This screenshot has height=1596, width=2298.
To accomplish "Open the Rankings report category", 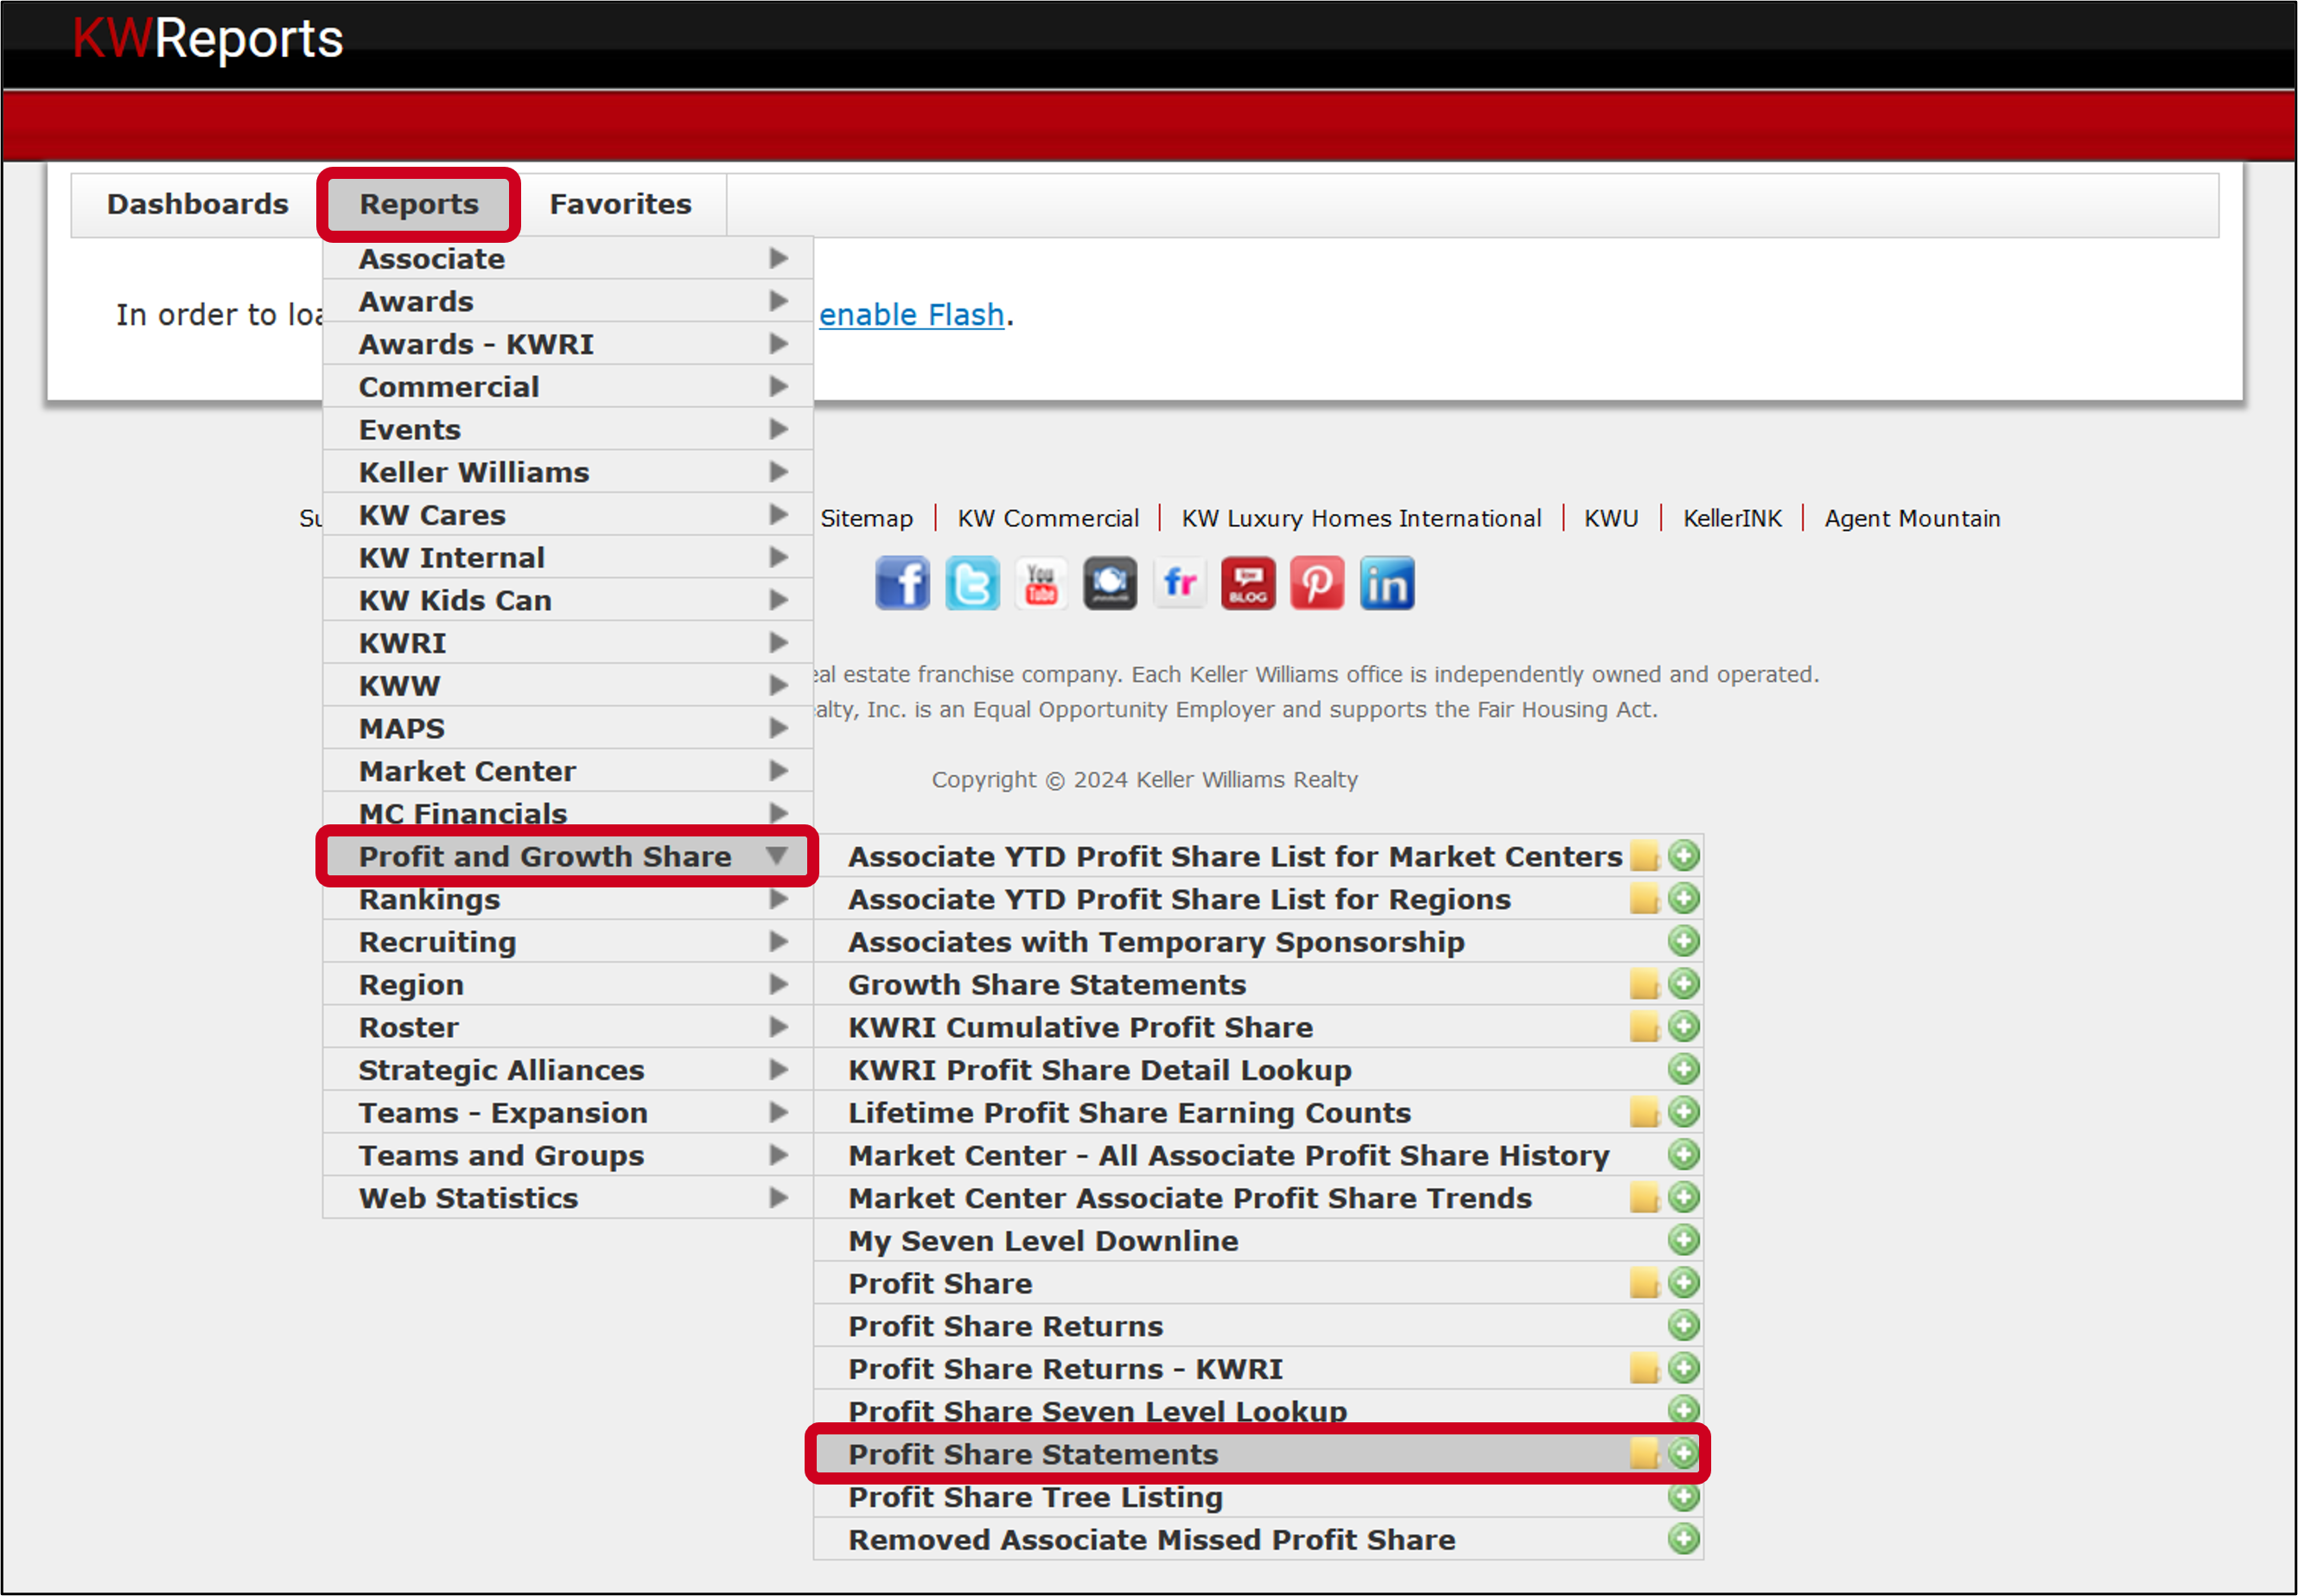I will click(430, 899).
